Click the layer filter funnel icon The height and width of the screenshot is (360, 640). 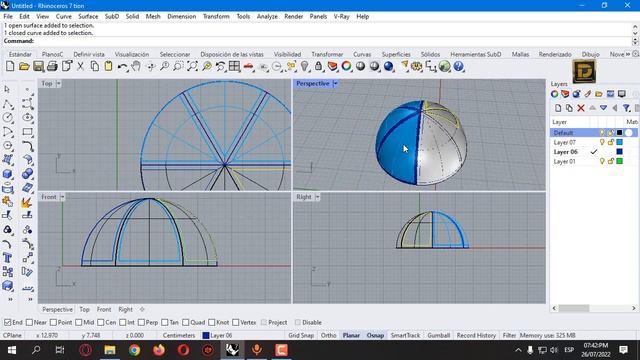click(x=627, y=108)
